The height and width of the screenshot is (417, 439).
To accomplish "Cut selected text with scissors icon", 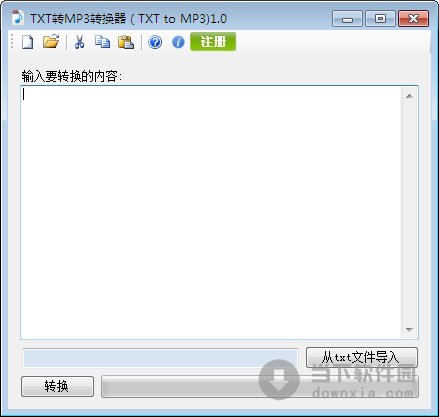I will tap(79, 42).
